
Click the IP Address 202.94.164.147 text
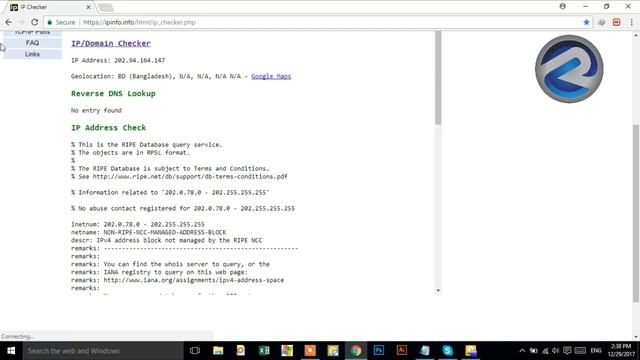pos(118,60)
